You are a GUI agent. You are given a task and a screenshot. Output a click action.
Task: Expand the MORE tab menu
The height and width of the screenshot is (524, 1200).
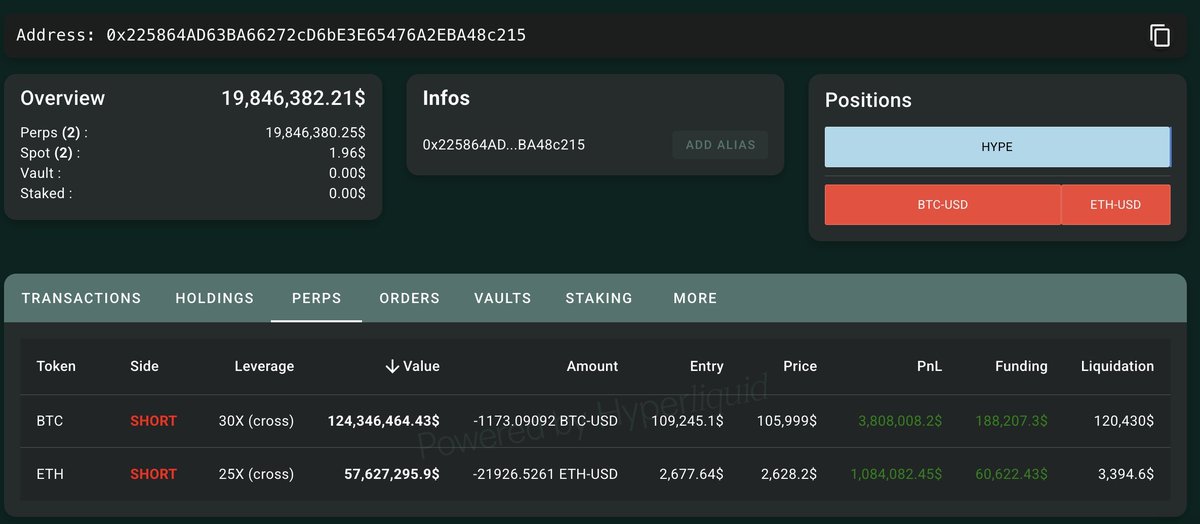(x=695, y=298)
